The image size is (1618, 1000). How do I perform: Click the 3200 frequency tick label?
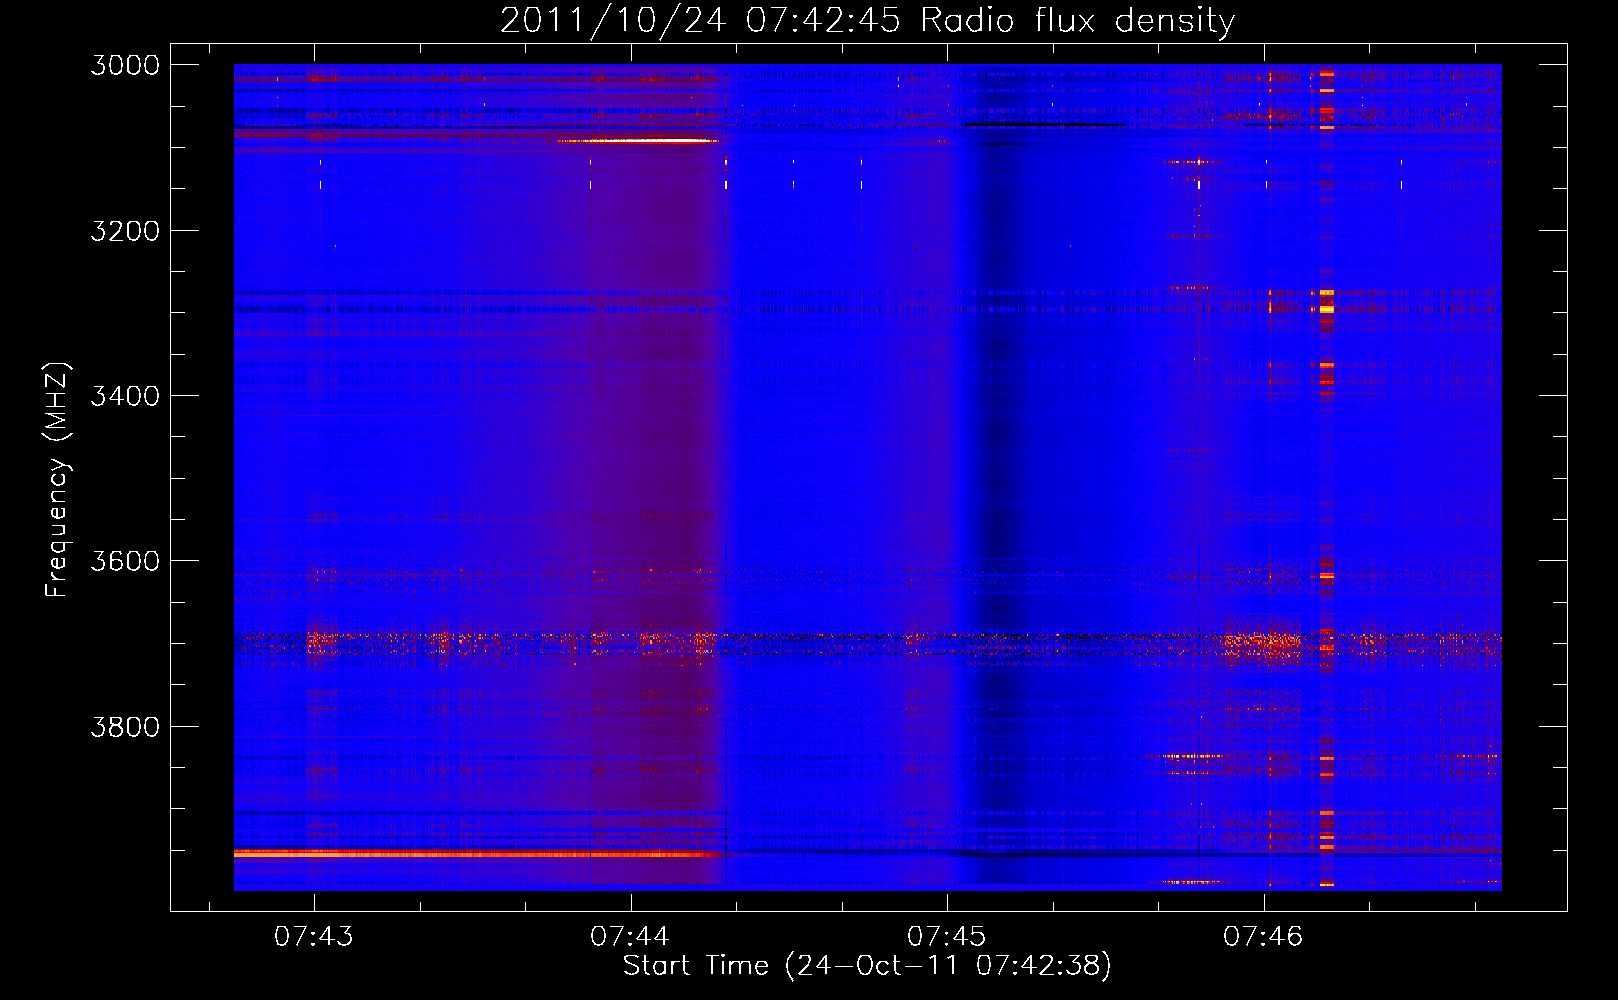coord(125,231)
